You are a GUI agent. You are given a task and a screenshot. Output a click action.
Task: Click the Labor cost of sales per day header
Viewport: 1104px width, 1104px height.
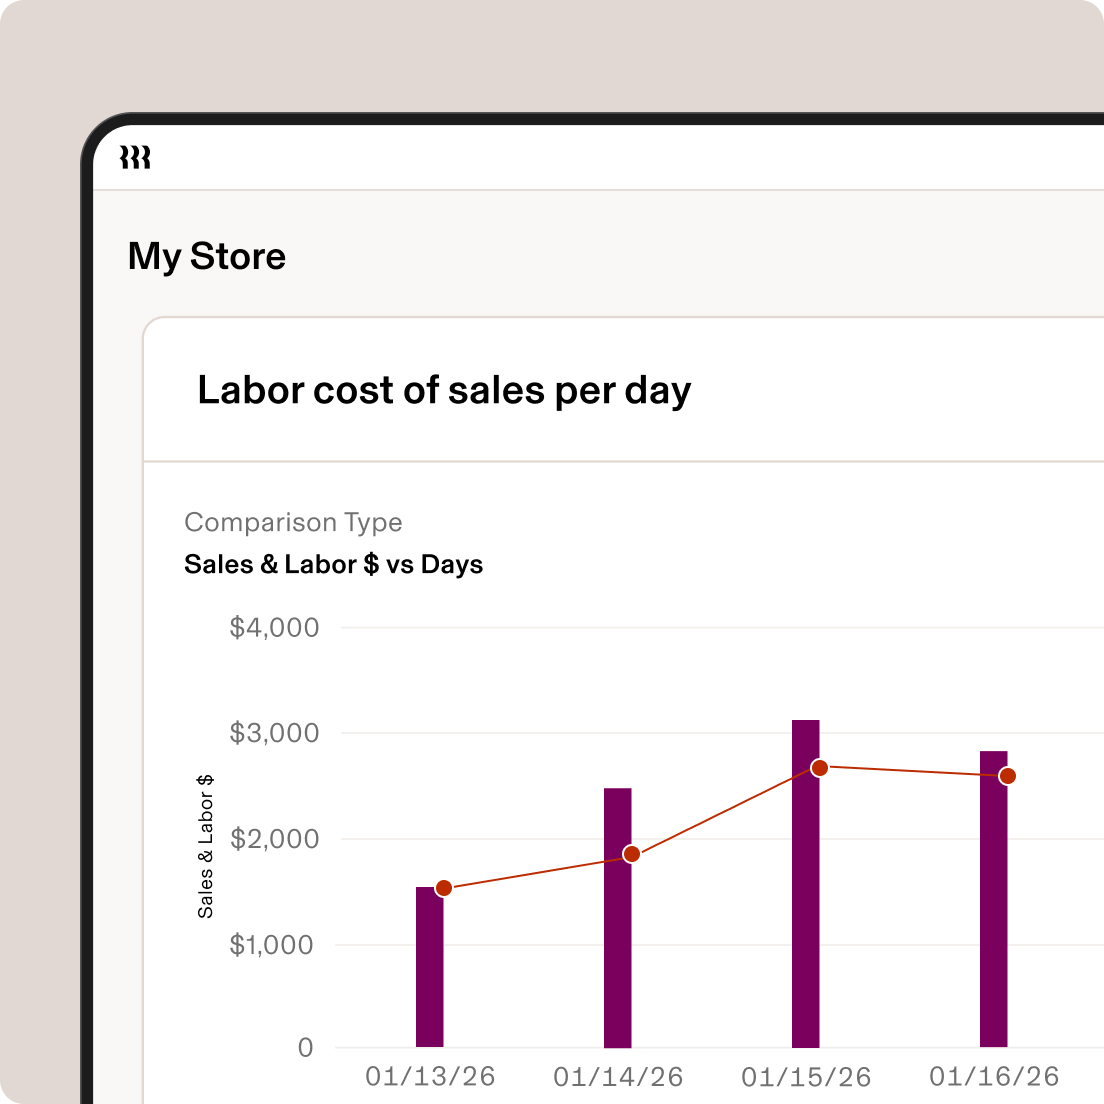444,390
